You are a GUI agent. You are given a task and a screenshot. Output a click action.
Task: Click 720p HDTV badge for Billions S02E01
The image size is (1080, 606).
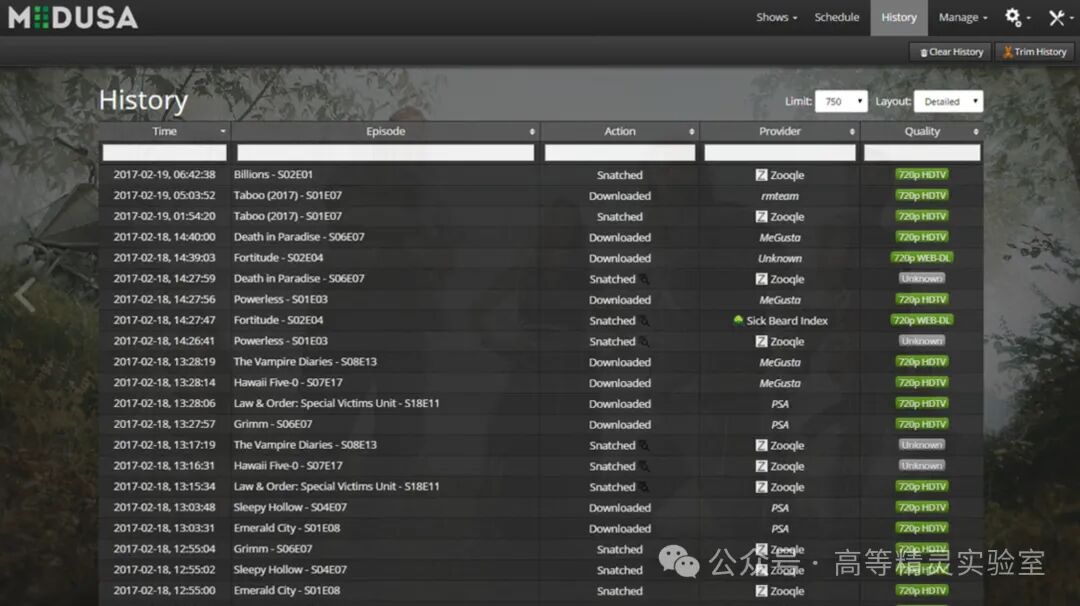click(922, 175)
